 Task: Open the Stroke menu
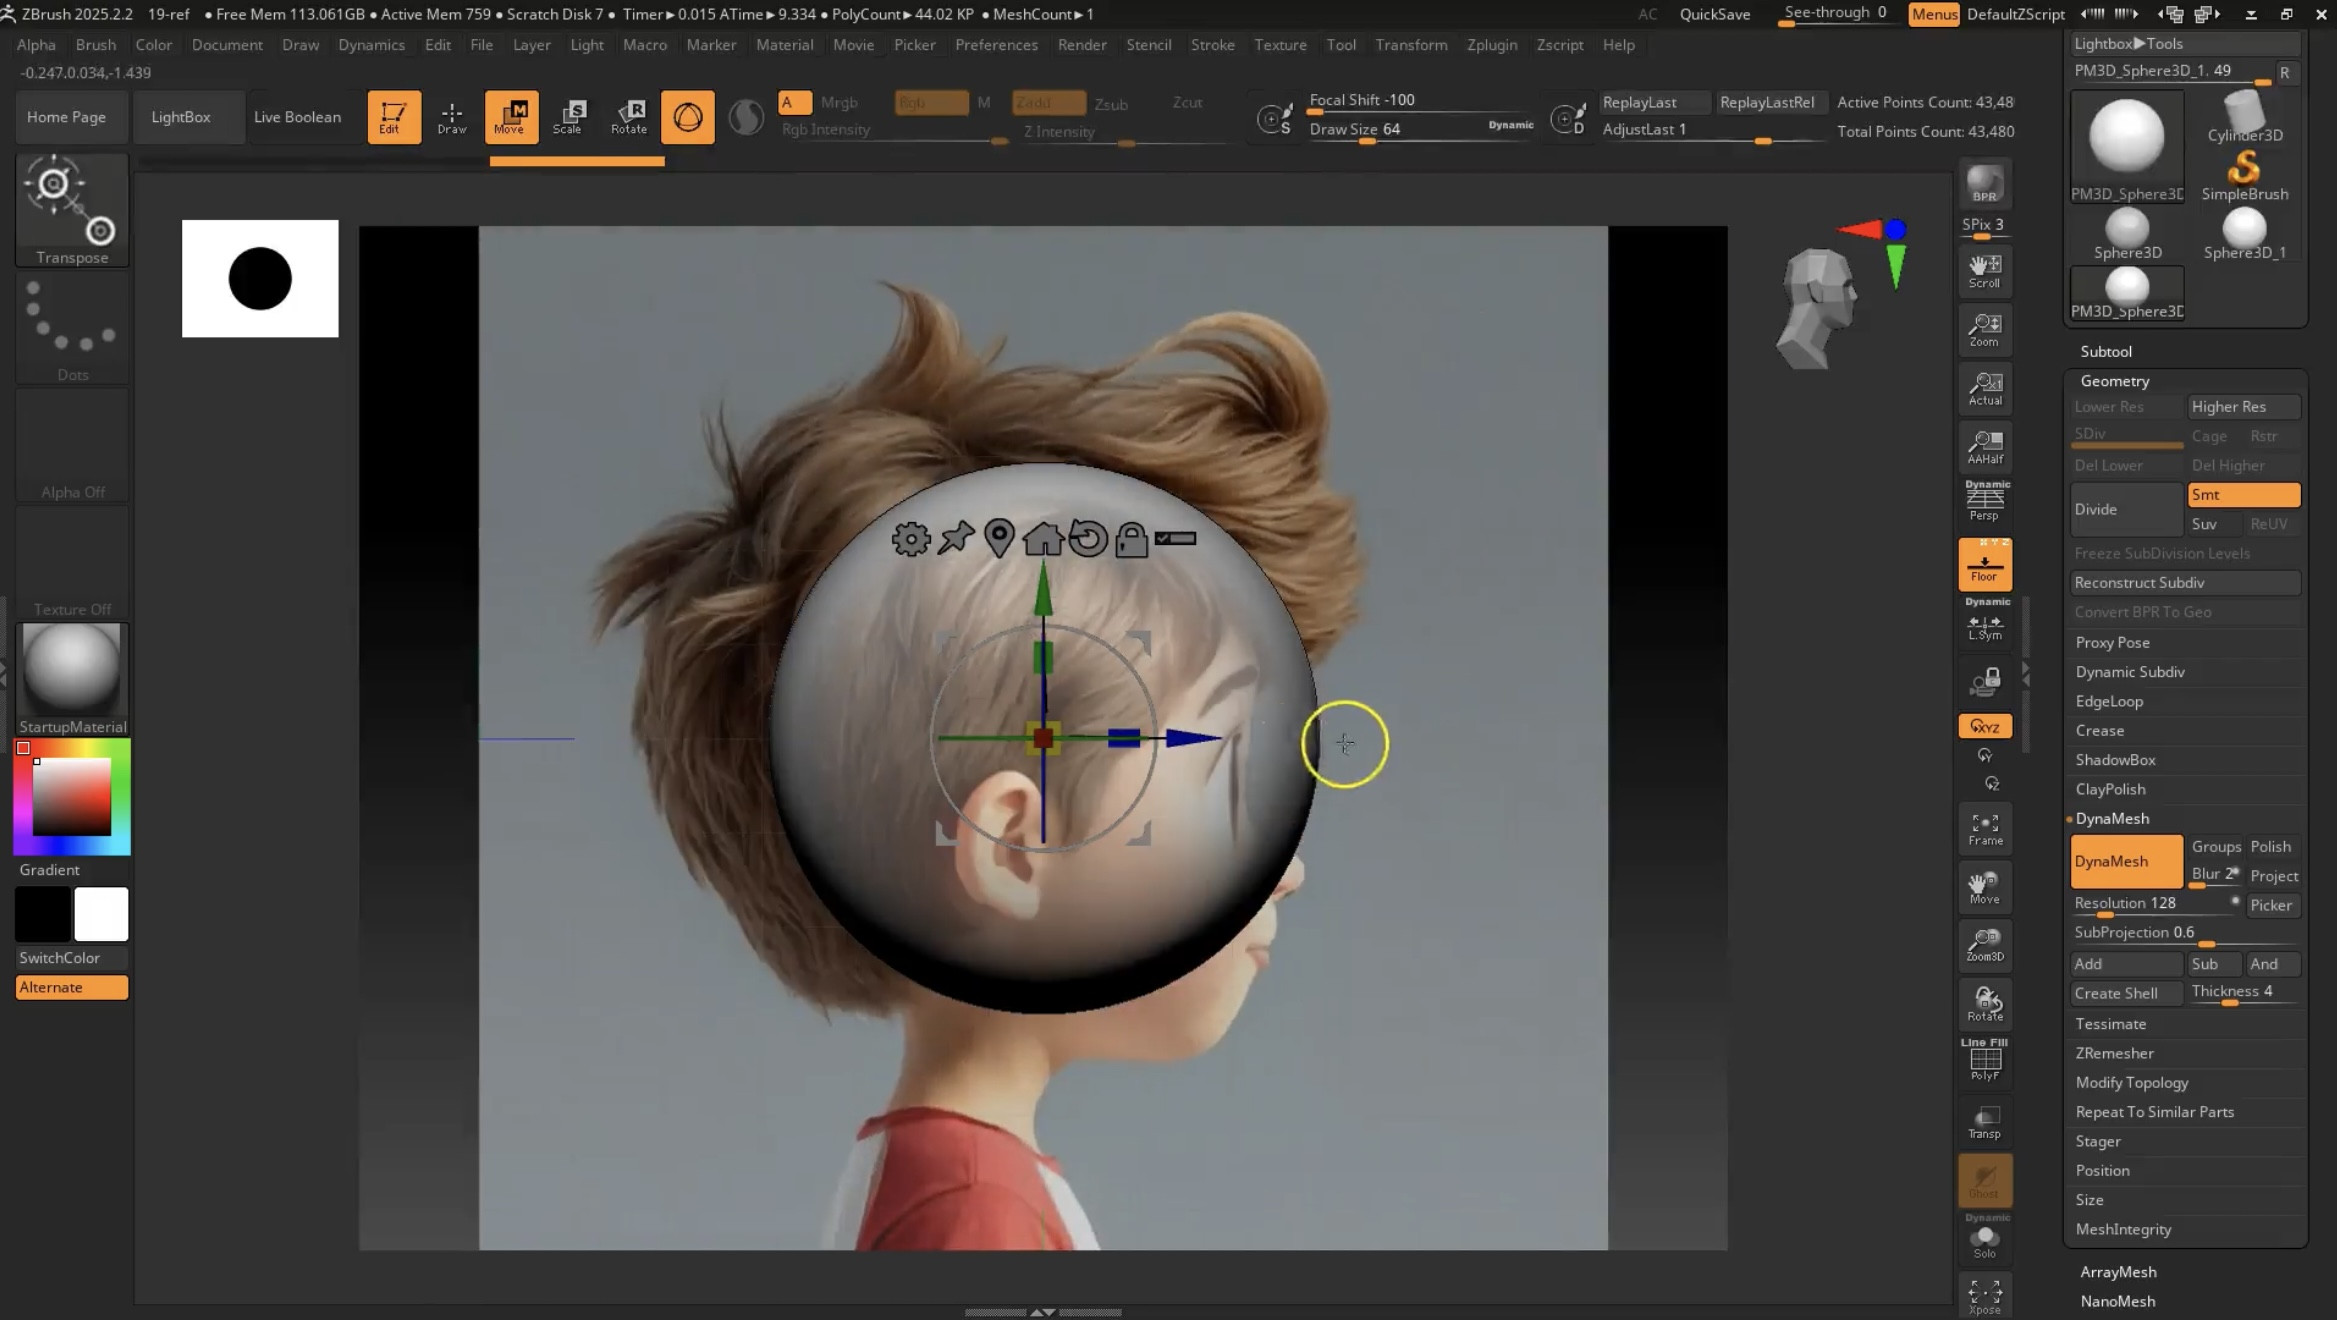point(1212,45)
